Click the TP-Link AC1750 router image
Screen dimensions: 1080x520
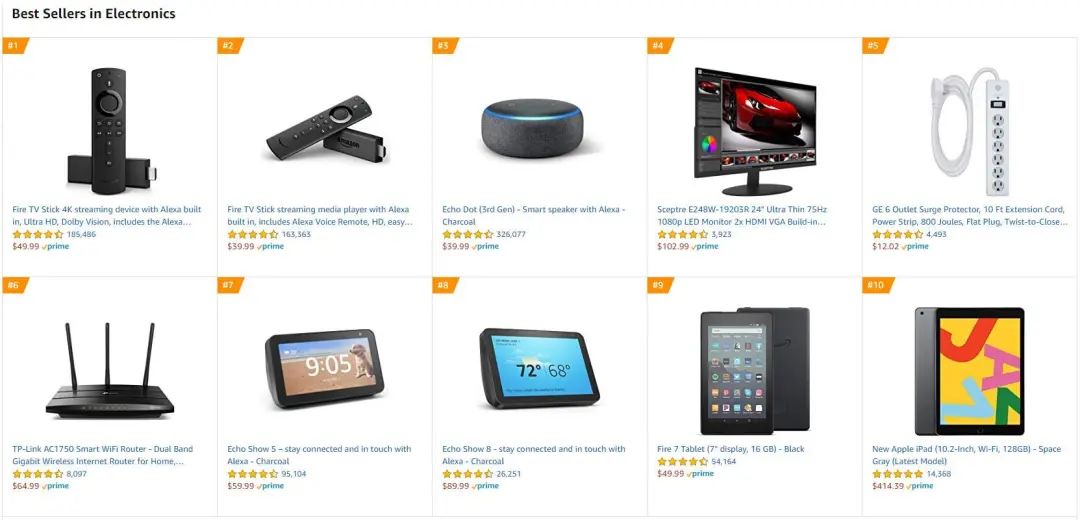click(x=110, y=371)
